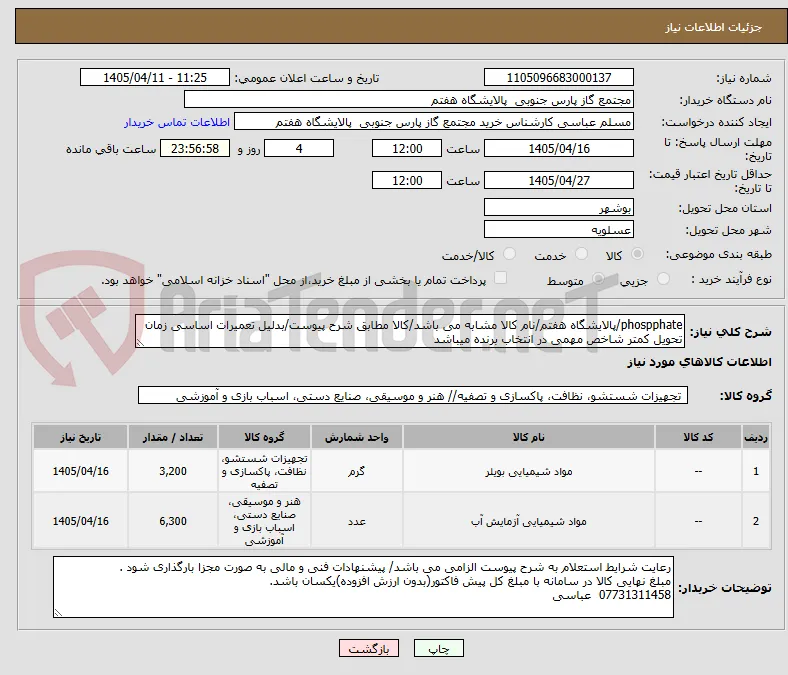788x675 pixels.
Task: Click the goods group field تجهیزات شستشو
Action: (413, 396)
